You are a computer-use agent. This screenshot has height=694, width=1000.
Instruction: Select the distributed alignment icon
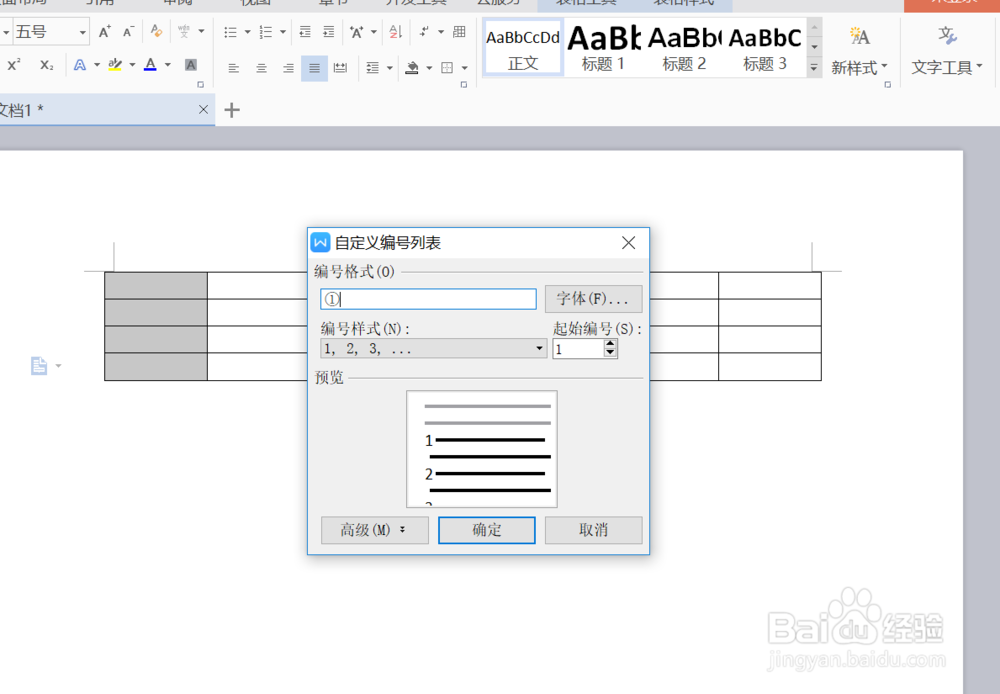pyautogui.click(x=340, y=68)
